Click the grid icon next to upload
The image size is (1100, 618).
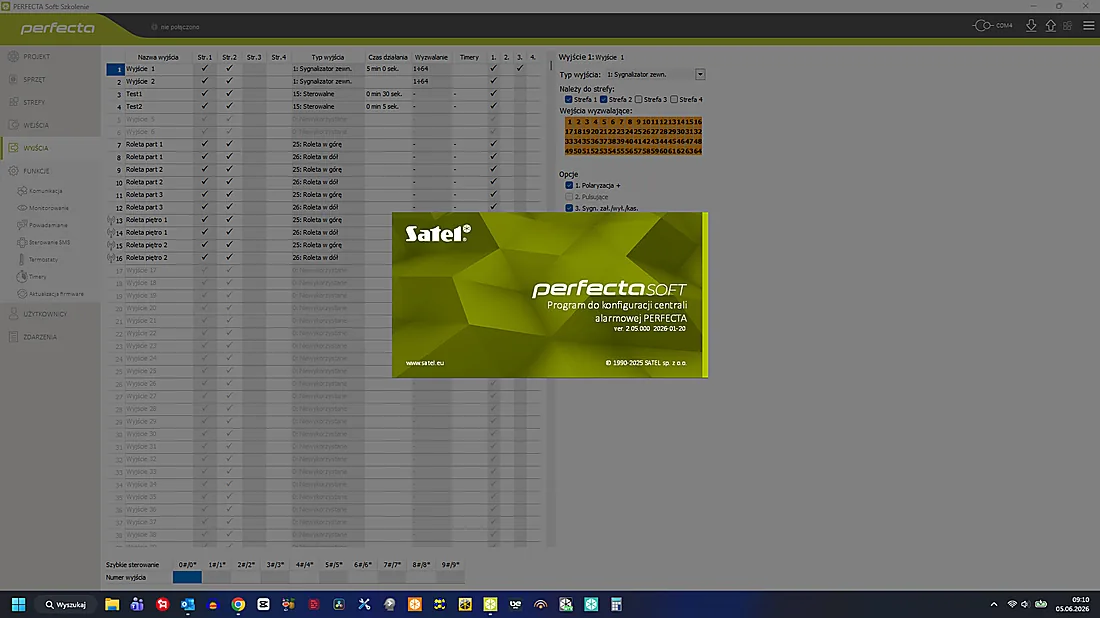[1068, 26]
